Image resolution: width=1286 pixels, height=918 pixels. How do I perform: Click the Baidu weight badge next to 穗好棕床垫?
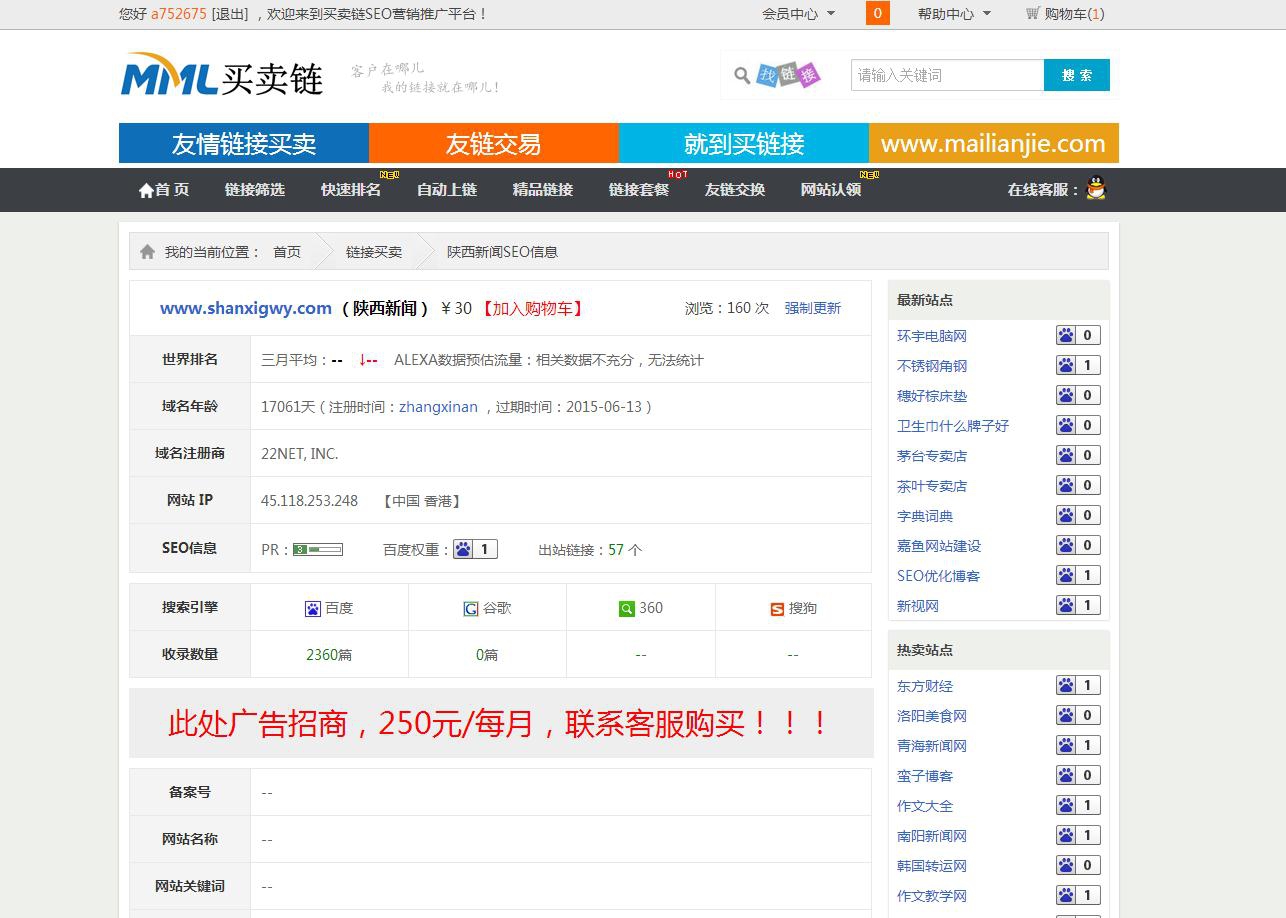pos(1078,395)
